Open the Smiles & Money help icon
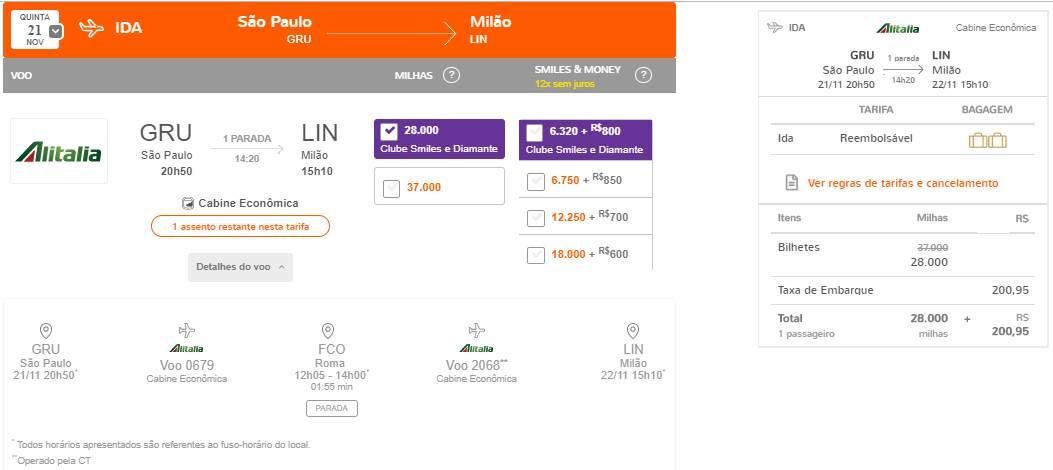Screen dimensions: 1053x470 tap(643, 75)
